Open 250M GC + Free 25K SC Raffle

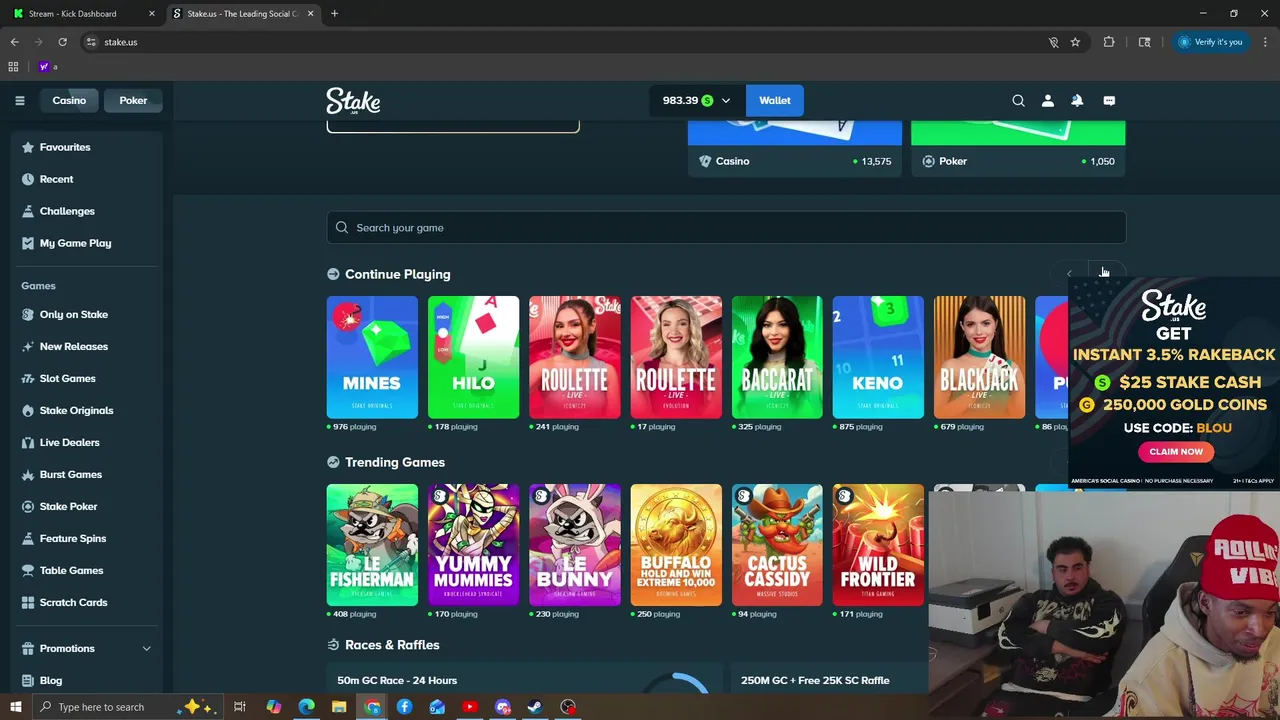click(830, 680)
